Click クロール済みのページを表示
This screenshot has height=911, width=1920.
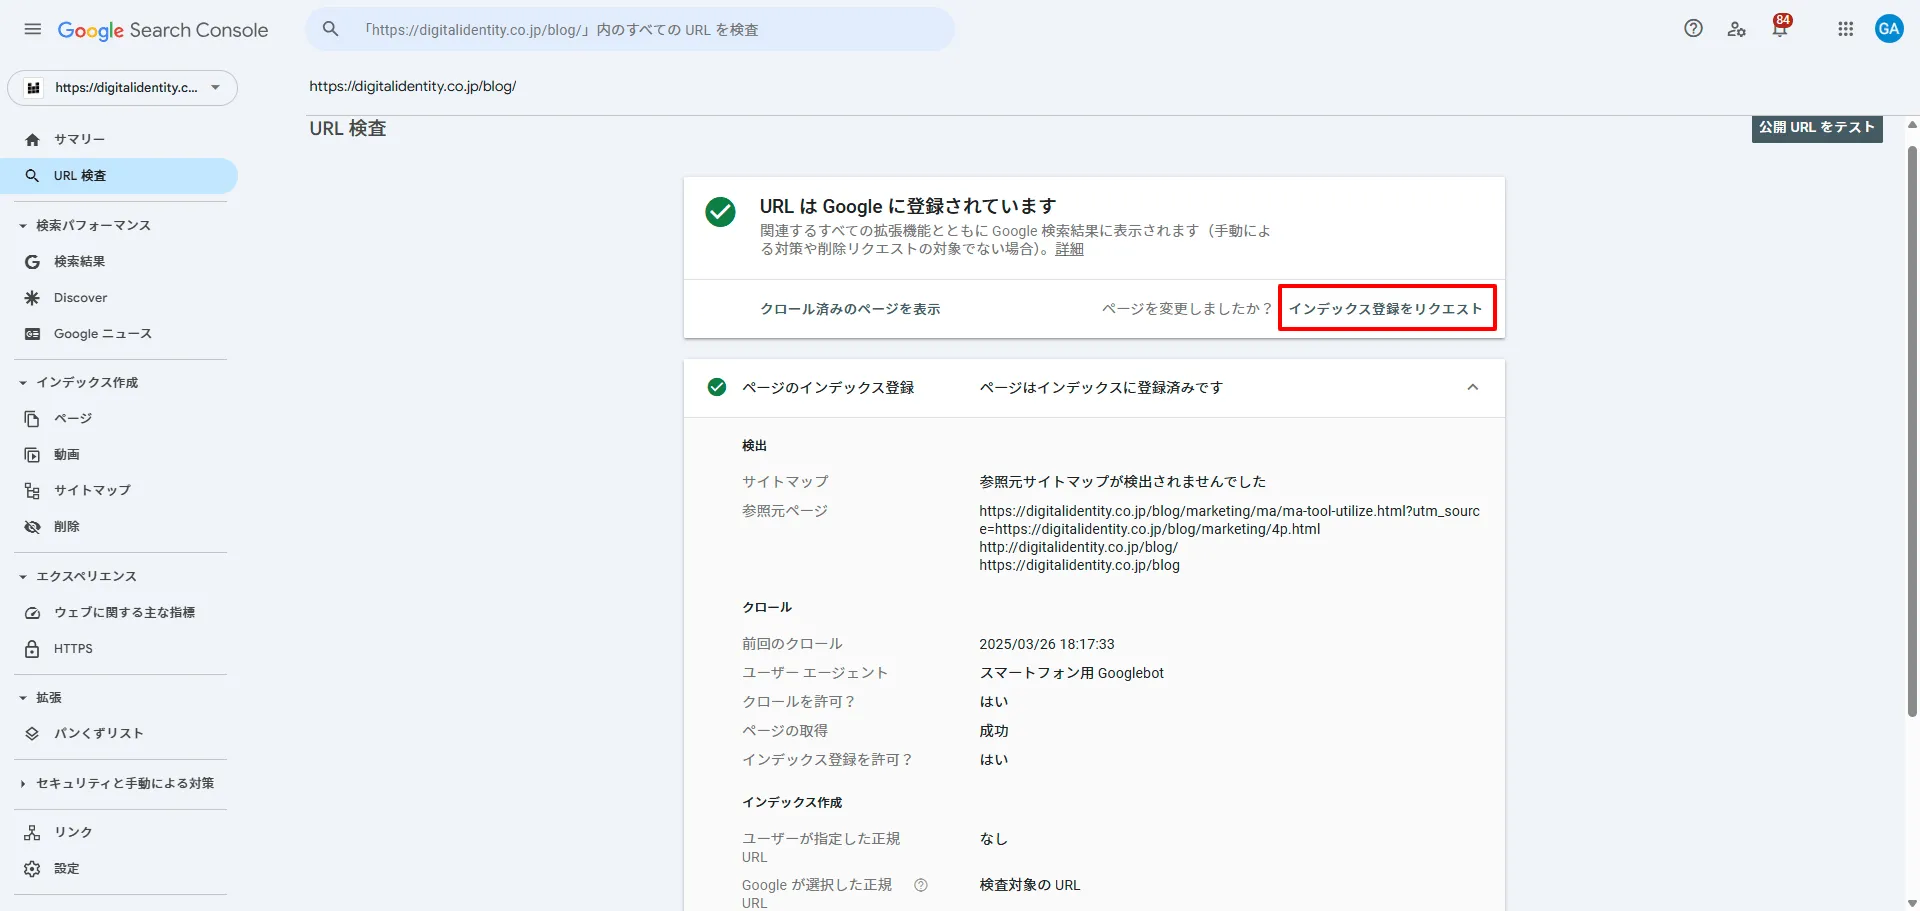tap(850, 309)
